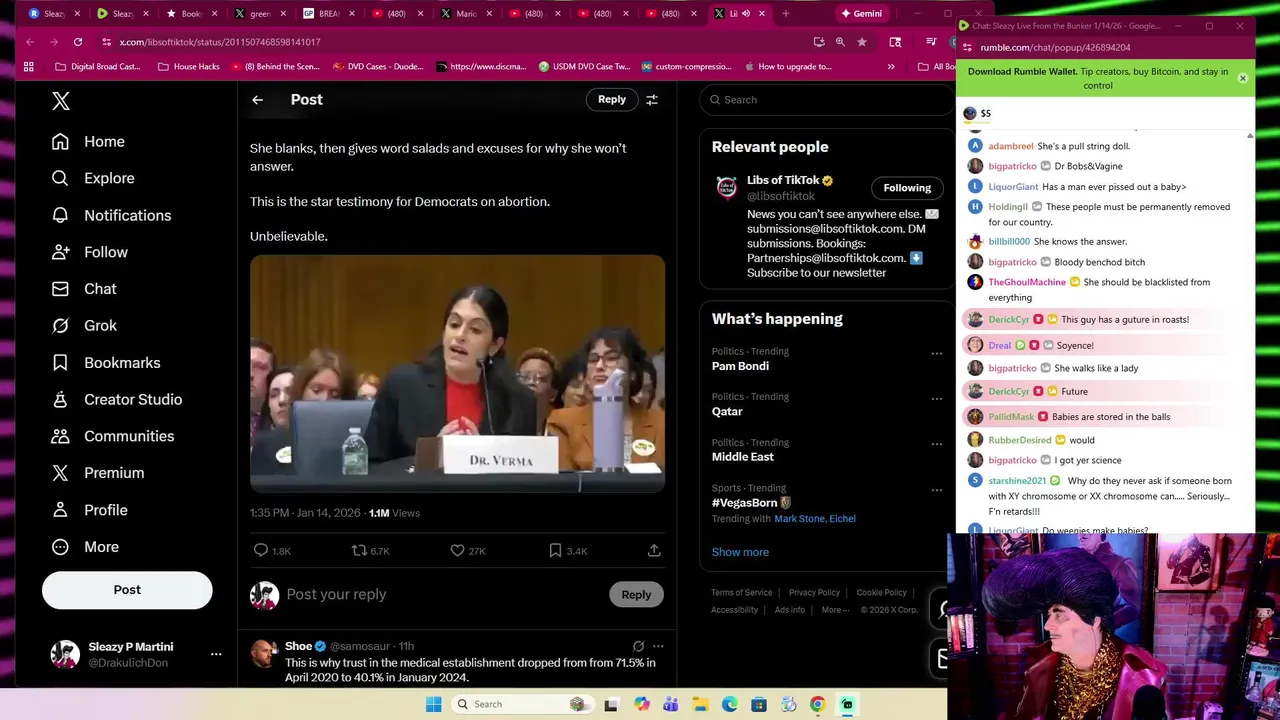This screenshot has width=1280, height=720.
Task: Open Bookmarks in X sidebar
Action: pyautogui.click(x=105, y=363)
